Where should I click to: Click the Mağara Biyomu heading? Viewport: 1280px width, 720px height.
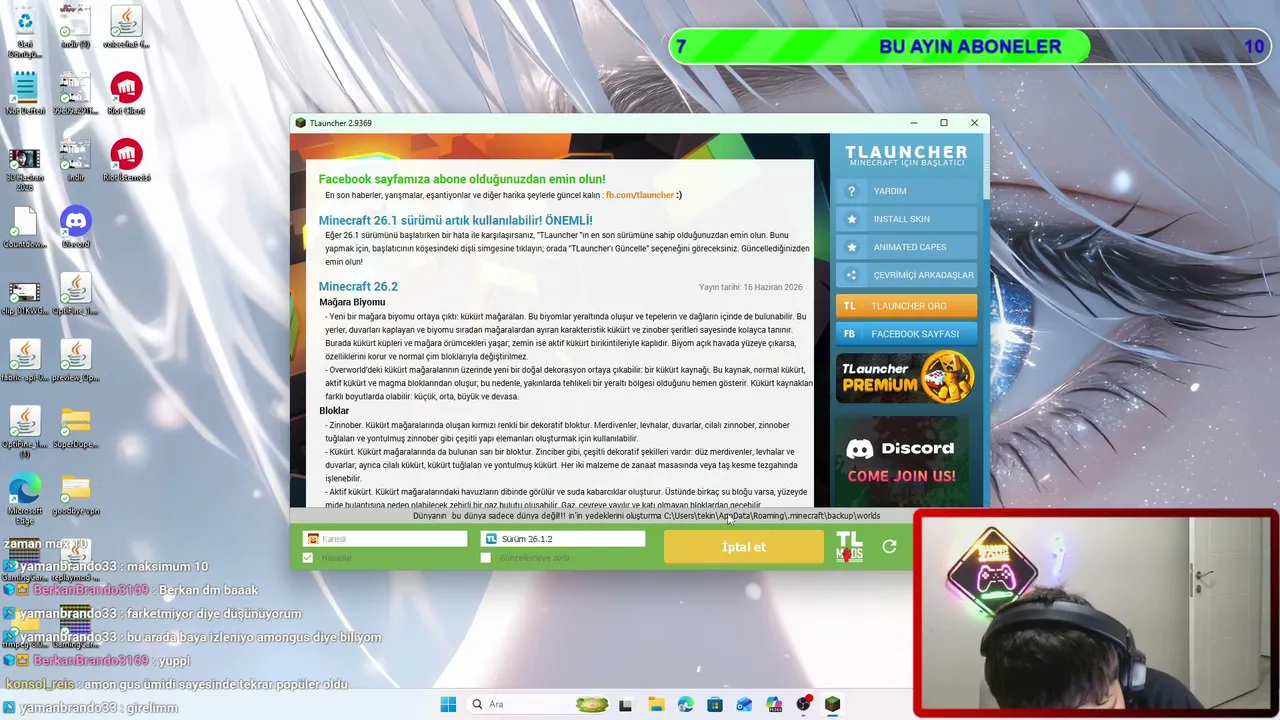[x=352, y=302]
